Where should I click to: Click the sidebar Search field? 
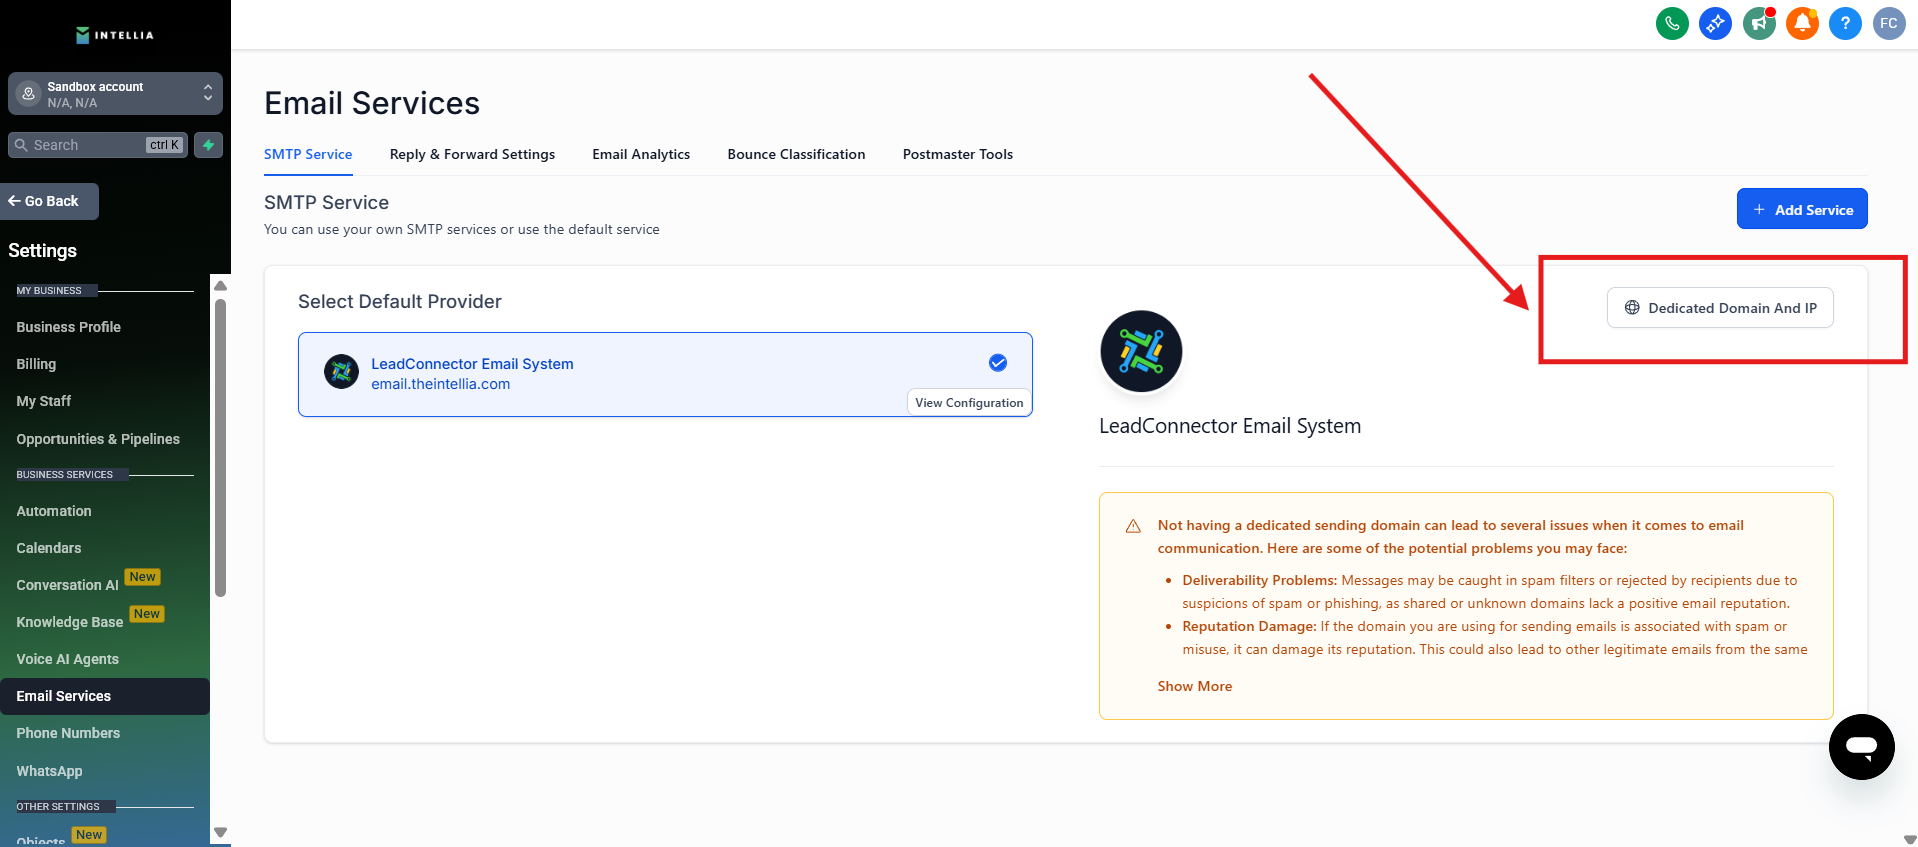(88, 145)
